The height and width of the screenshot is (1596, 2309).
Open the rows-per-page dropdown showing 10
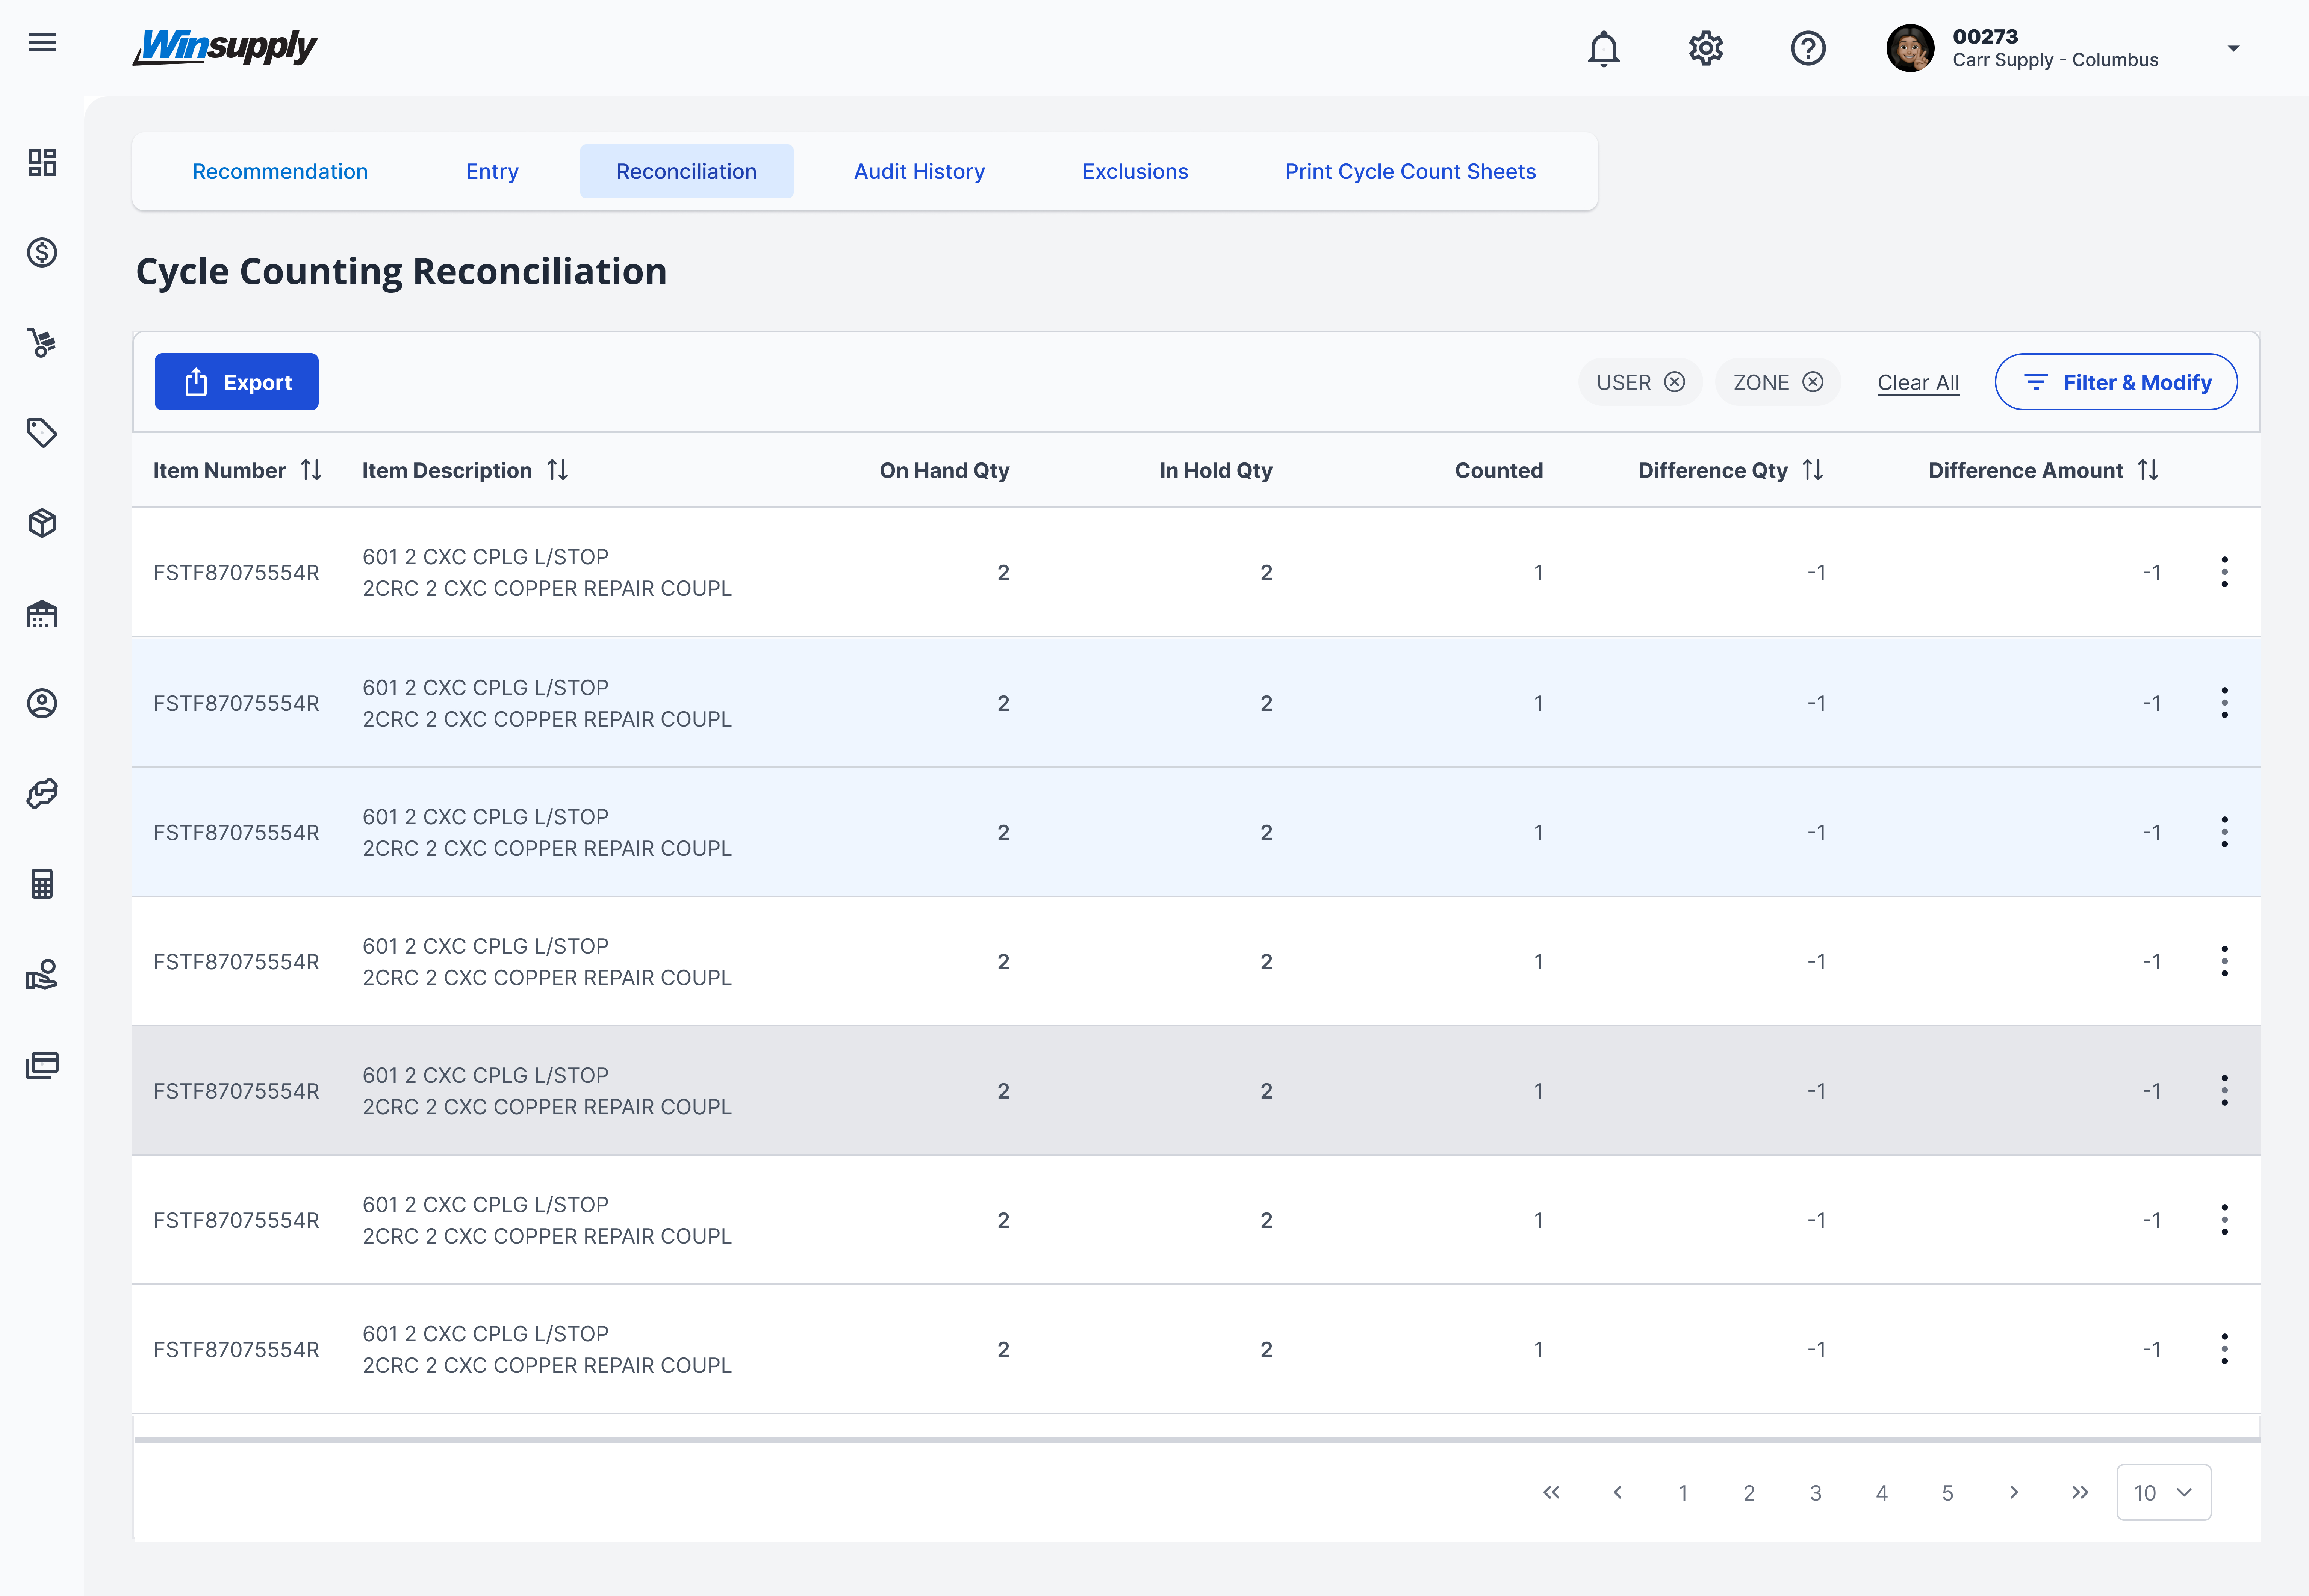(2163, 1492)
